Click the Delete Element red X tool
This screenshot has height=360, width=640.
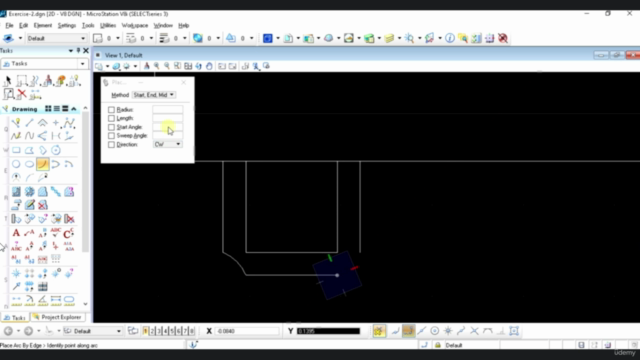pyautogui.click(x=22, y=94)
